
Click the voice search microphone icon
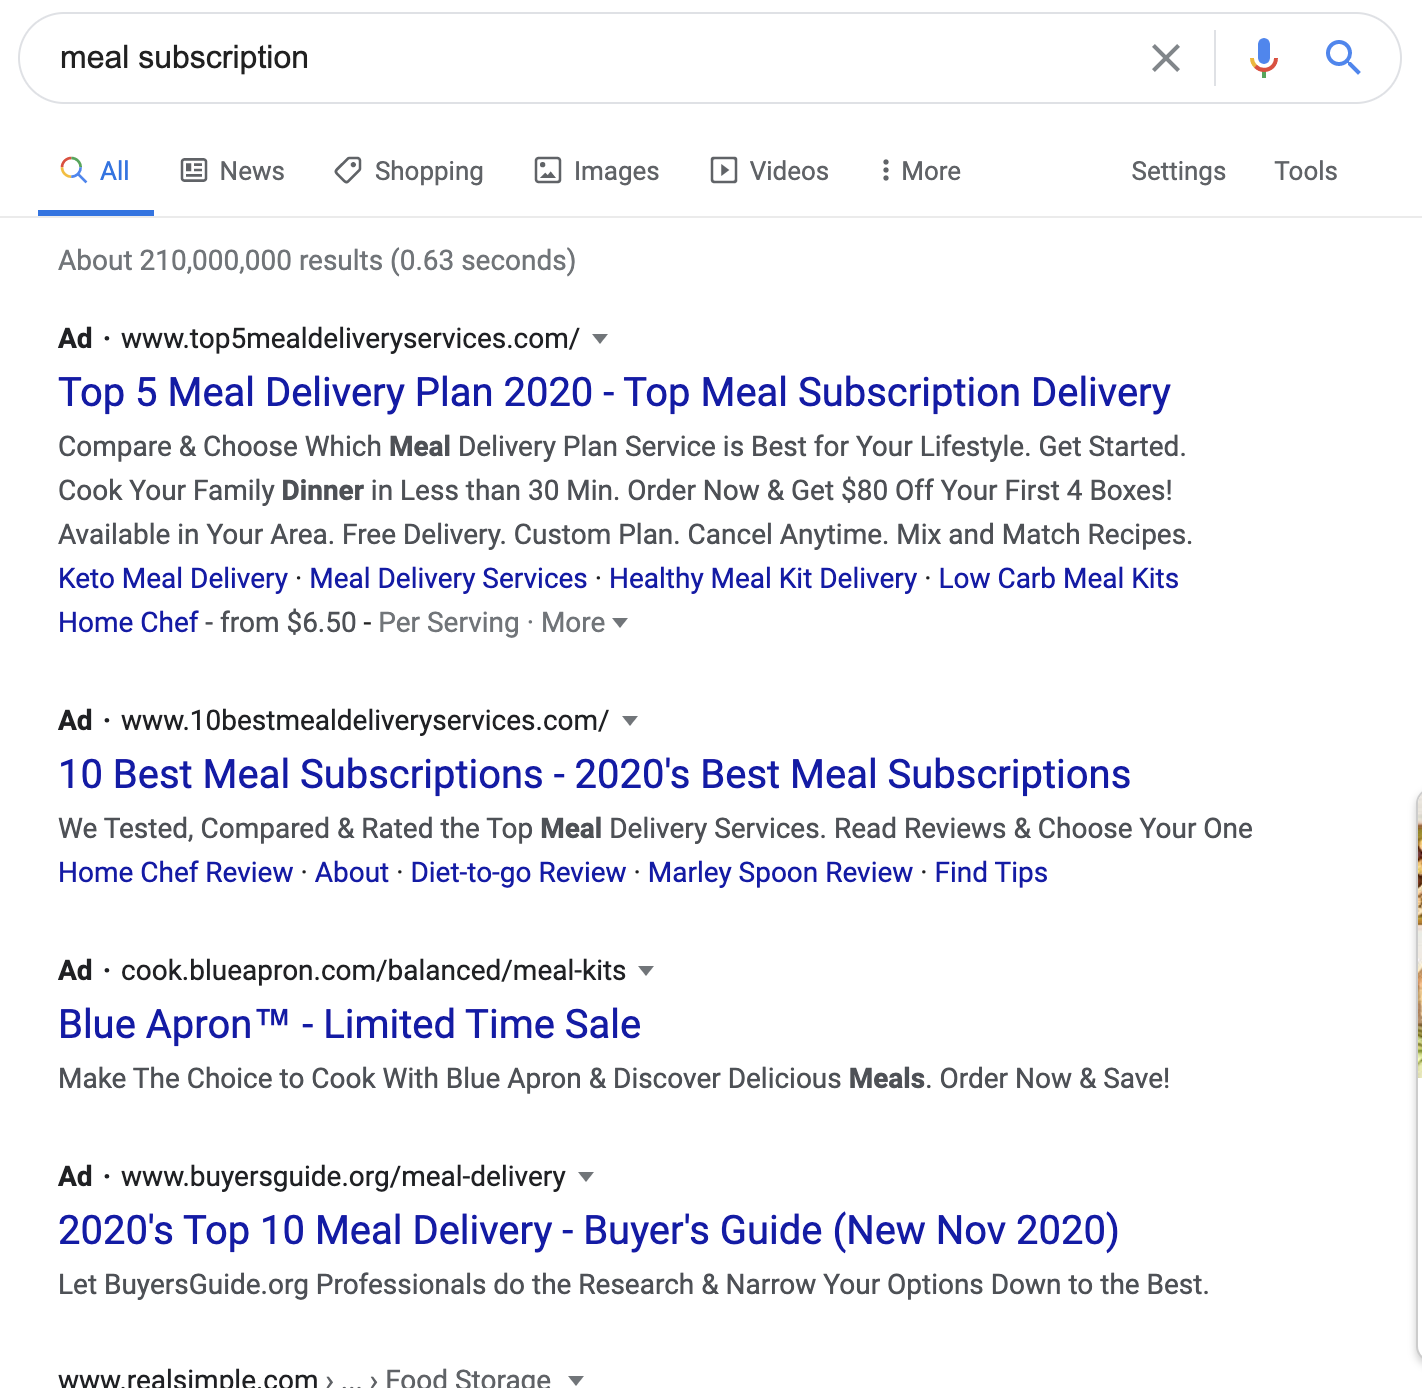(x=1262, y=57)
